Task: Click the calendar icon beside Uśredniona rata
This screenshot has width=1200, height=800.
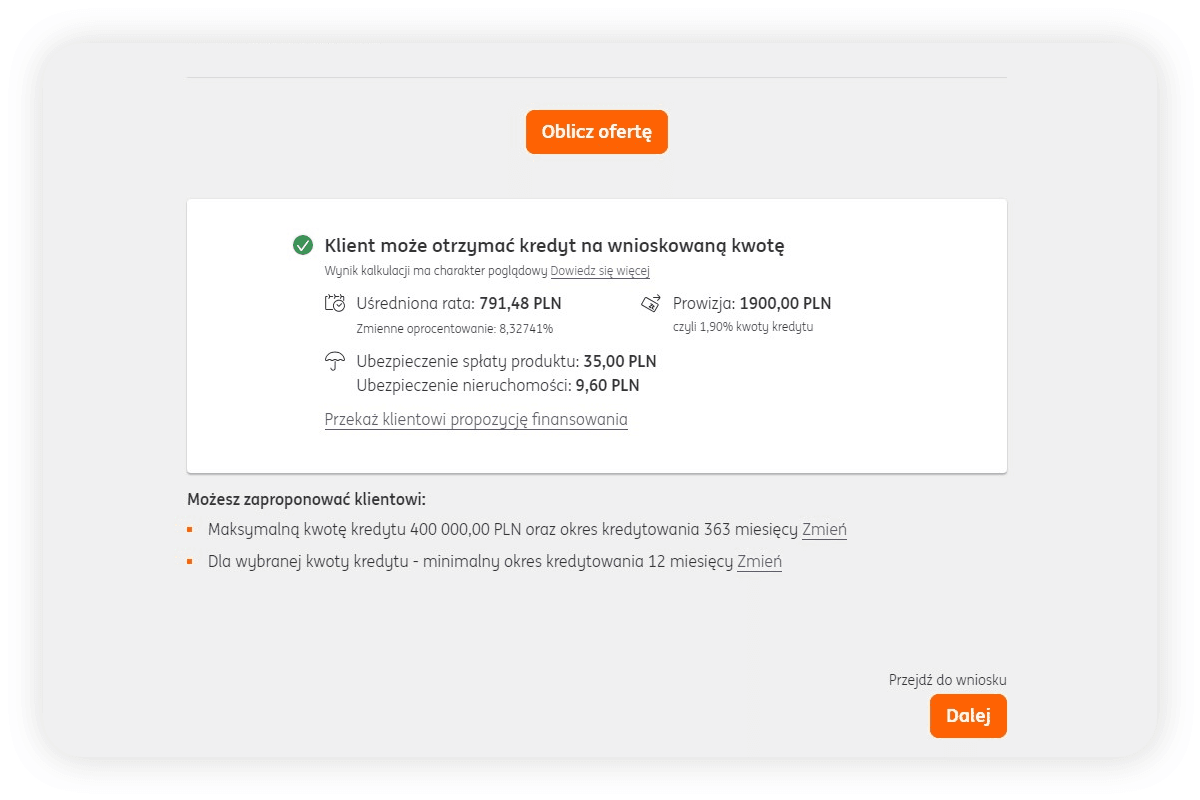Action: click(335, 303)
